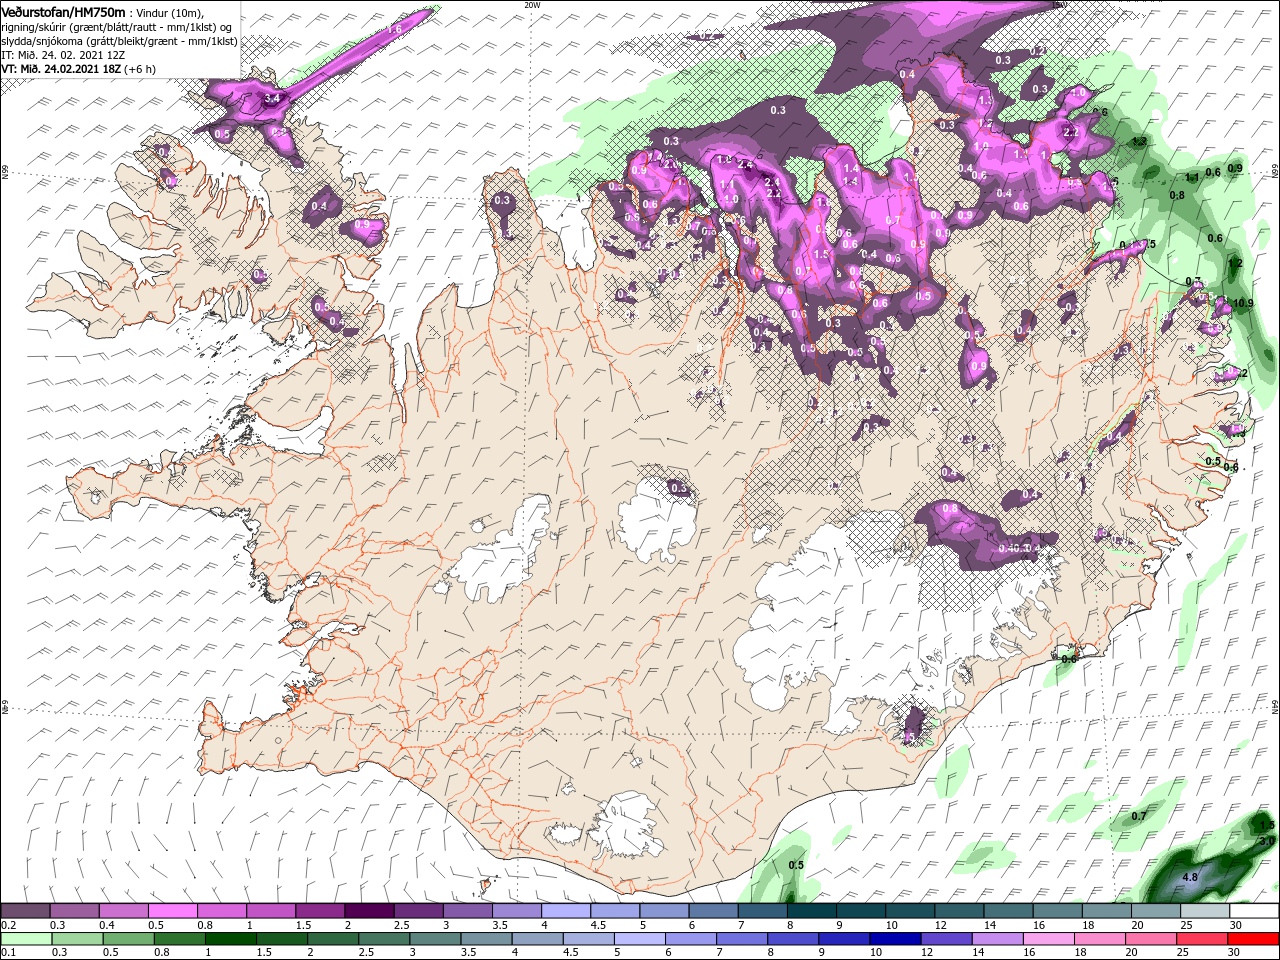1280x960 pixels.
Task: Click the '10.9' rain value on the east coast
Action: click(1243, 303)
